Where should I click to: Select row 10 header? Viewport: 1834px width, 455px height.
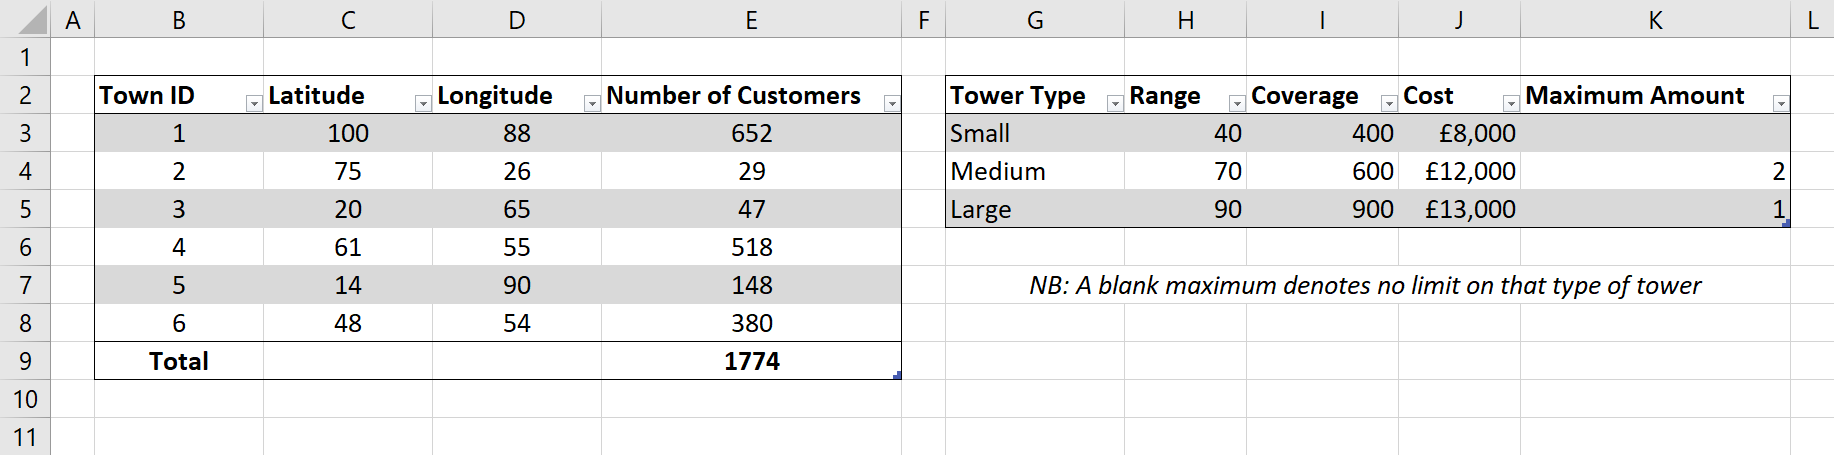pos(25,399)
